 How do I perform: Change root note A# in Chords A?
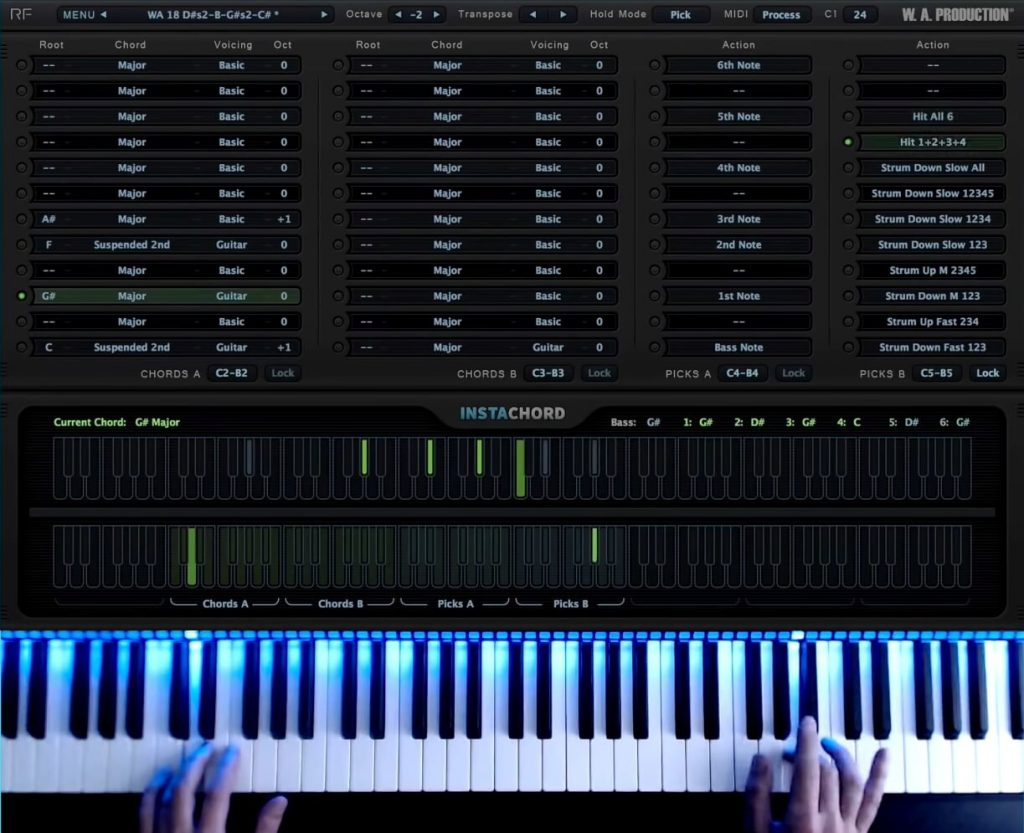[49, 219]
